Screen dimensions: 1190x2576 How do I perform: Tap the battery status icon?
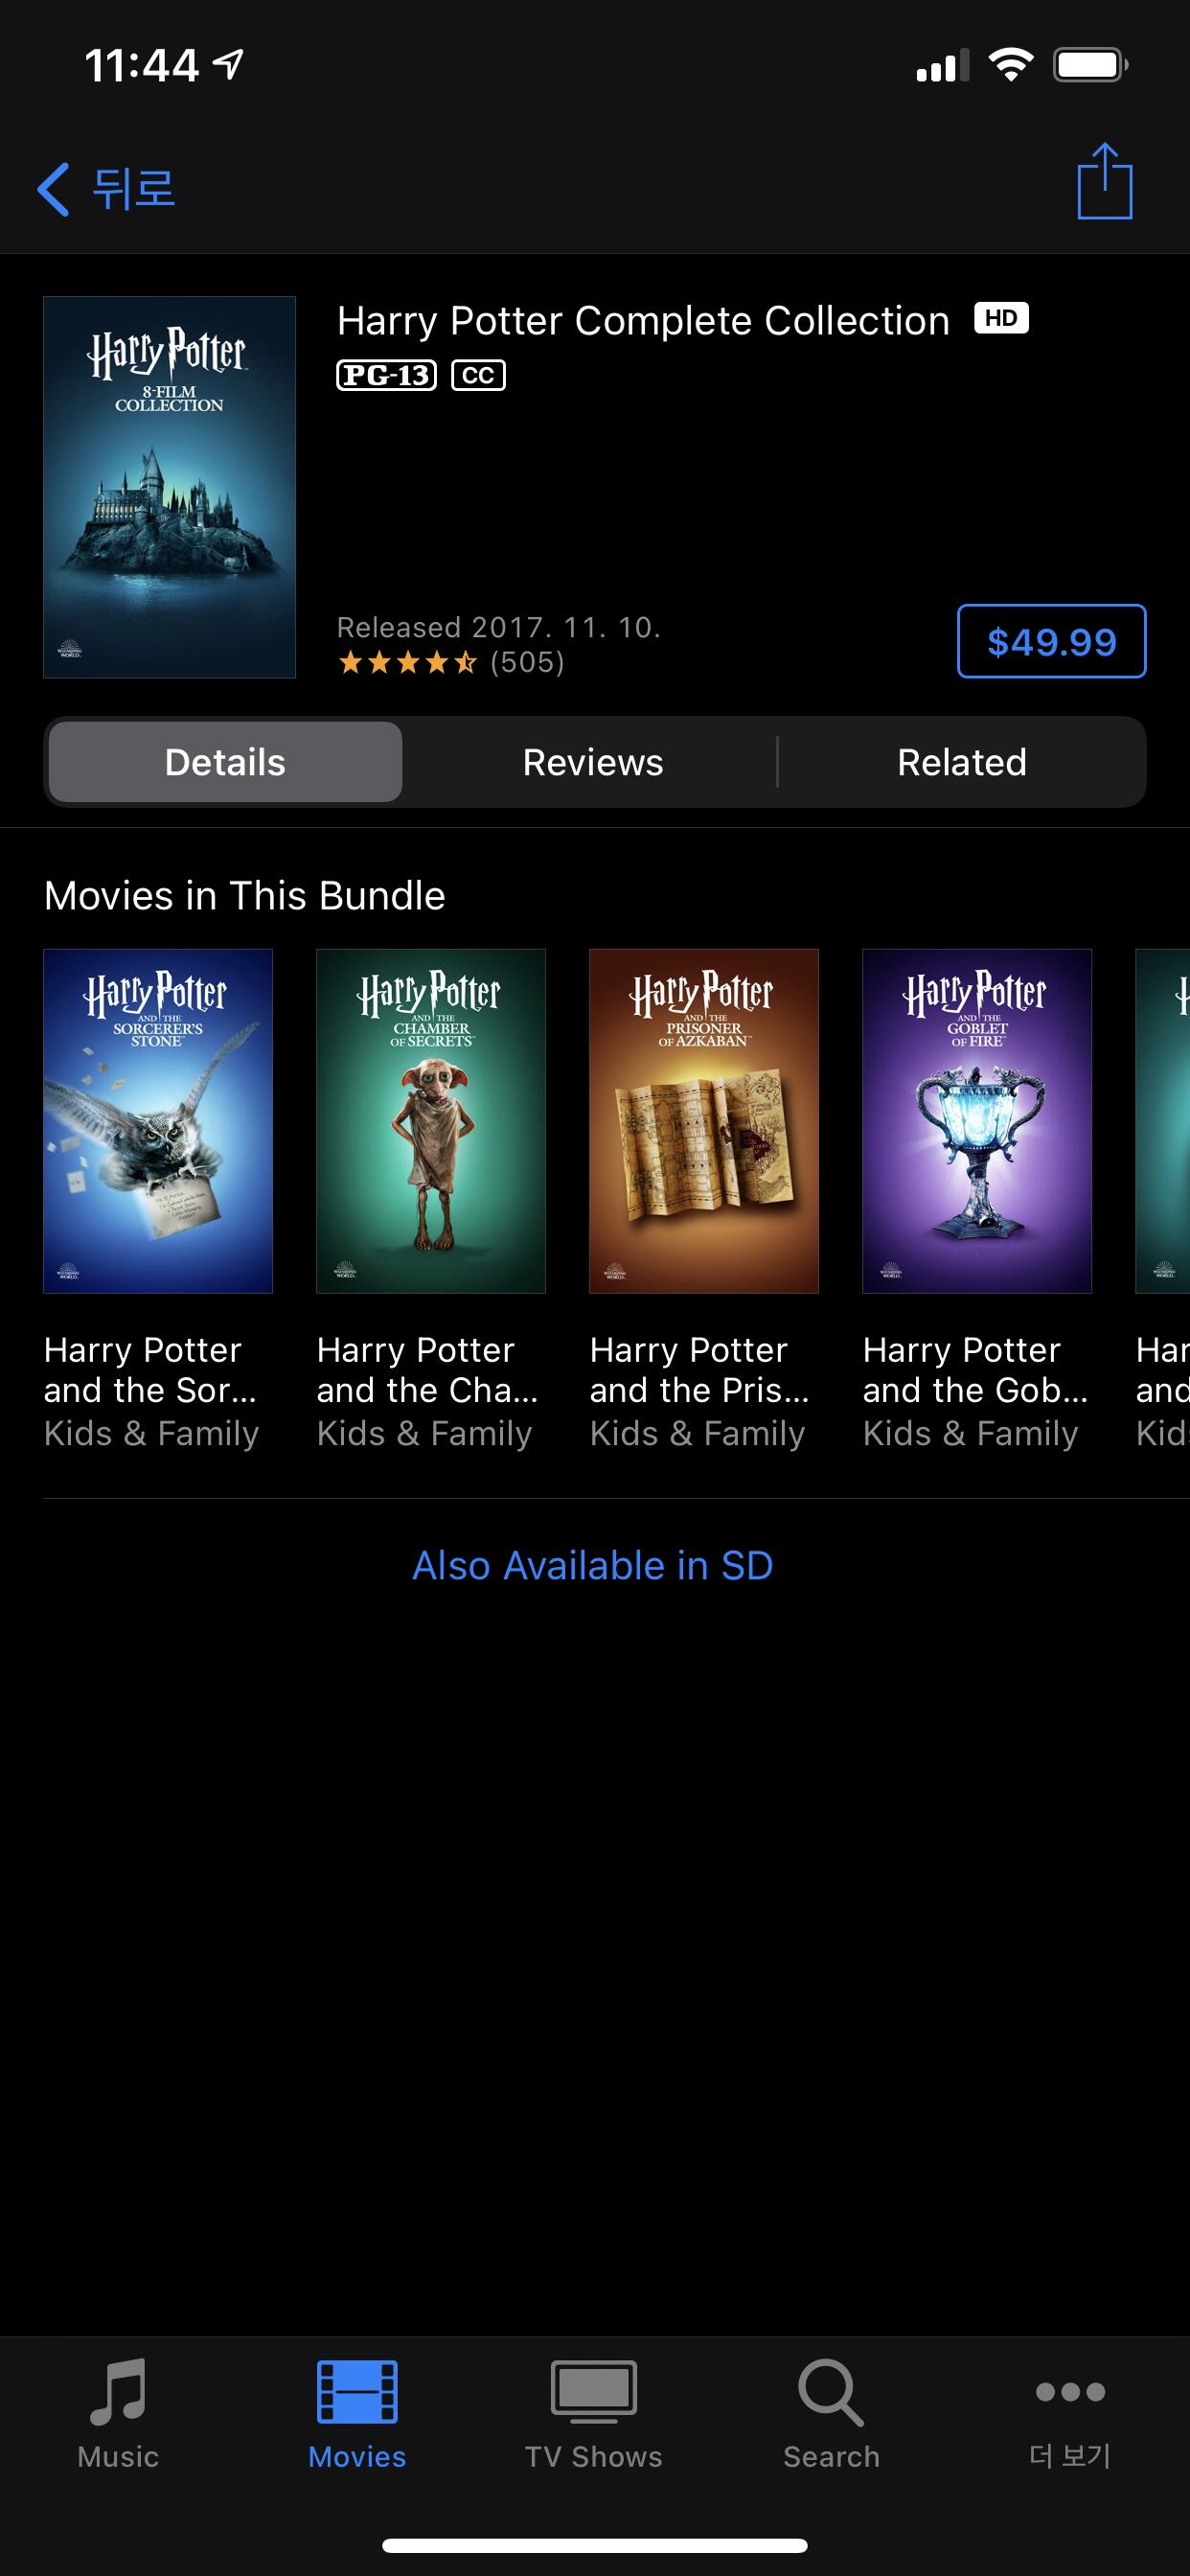point(1090,65)
